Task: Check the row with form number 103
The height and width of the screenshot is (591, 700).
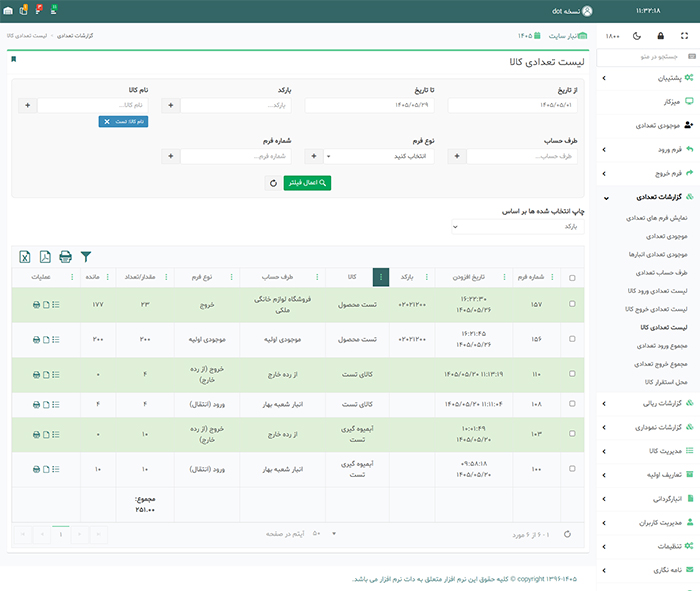Action: (x=572, y=433)
